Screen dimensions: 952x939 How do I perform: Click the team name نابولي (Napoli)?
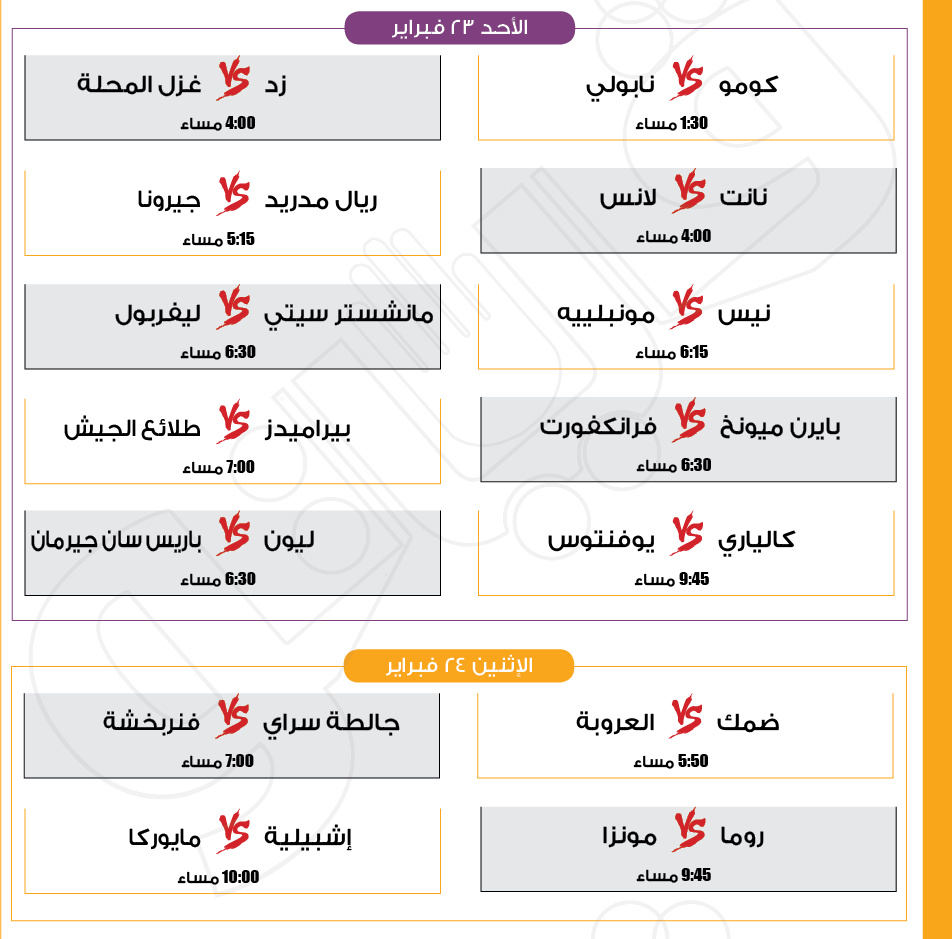click(620, 84)
